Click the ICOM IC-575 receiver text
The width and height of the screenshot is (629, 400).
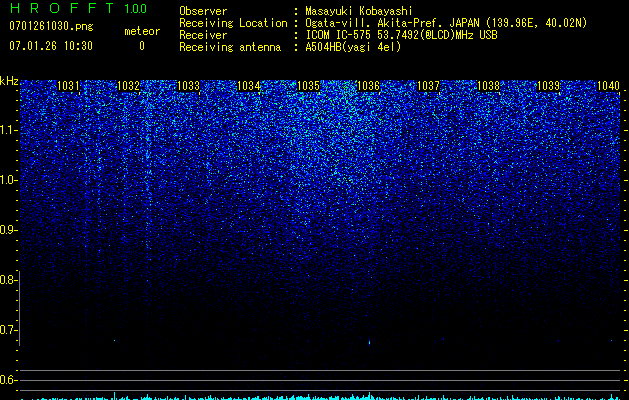(x=401, y=35)
